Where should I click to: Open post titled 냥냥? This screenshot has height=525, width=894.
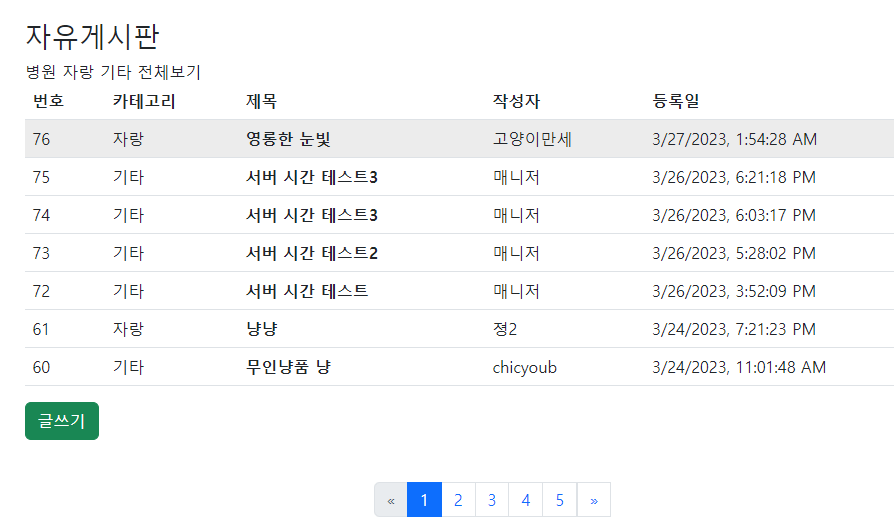point(261,329)
